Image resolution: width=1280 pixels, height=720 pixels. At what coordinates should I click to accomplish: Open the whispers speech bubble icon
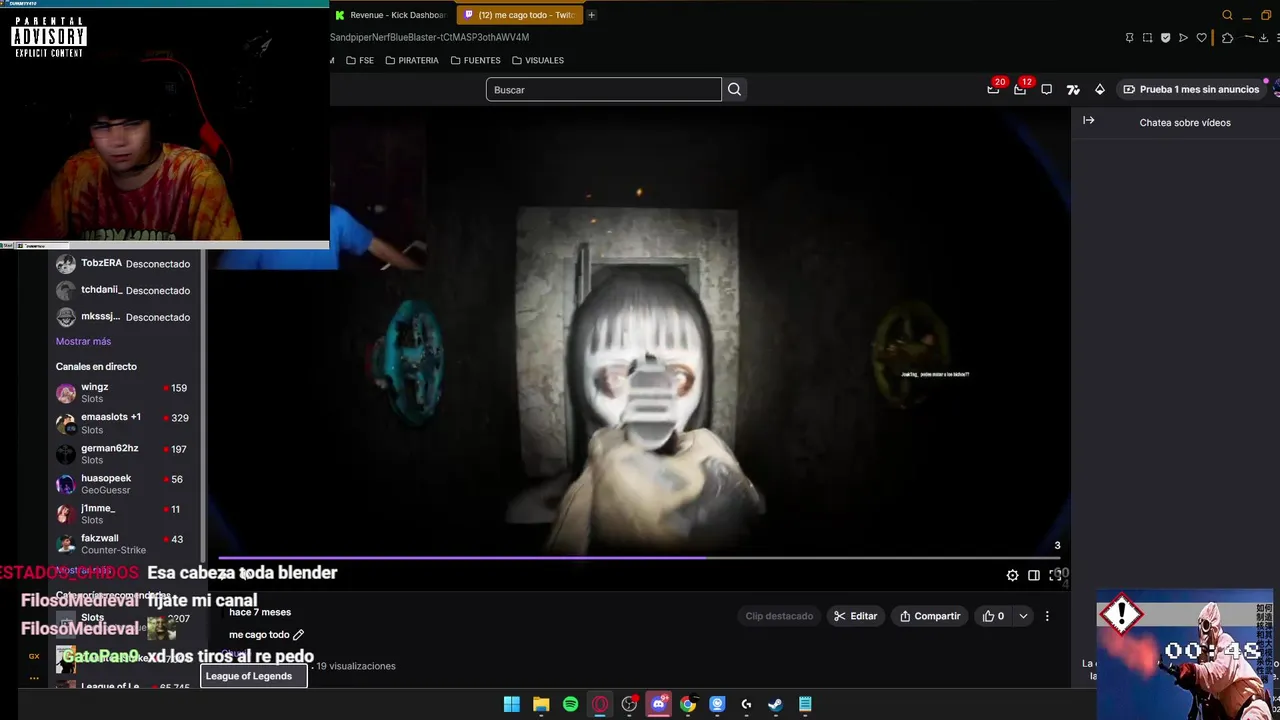tap(1046, 89)
